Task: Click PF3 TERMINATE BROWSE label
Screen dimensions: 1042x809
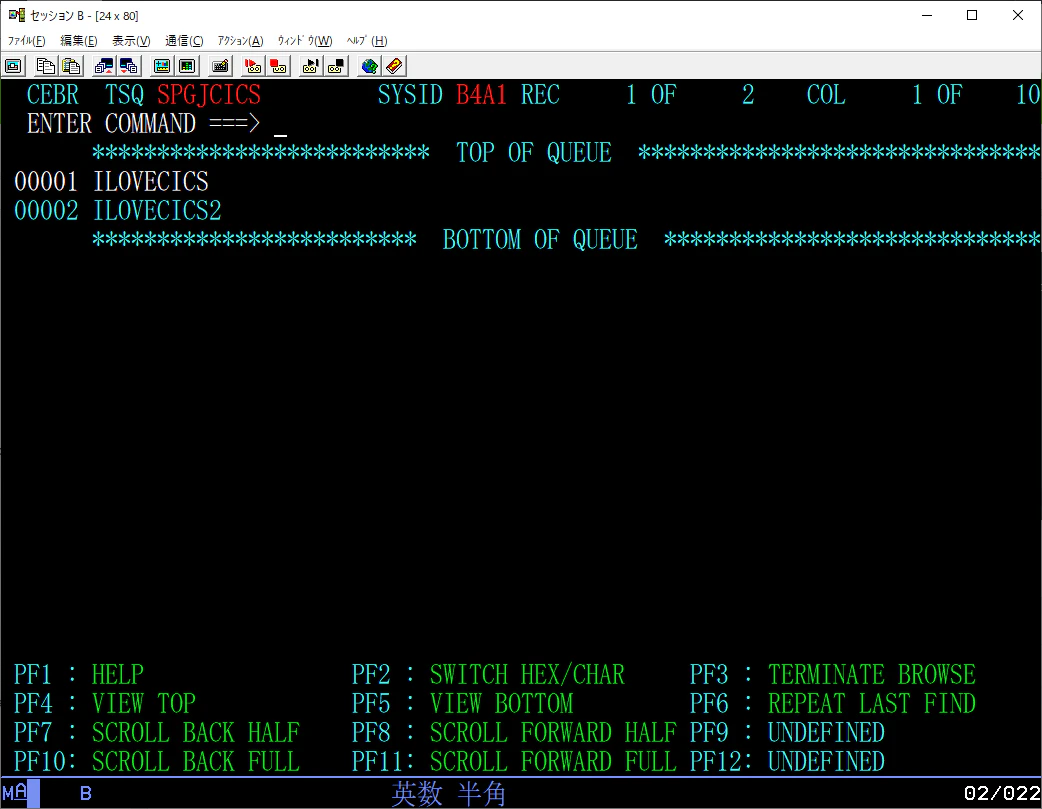Action: click(x=832, y=674)
